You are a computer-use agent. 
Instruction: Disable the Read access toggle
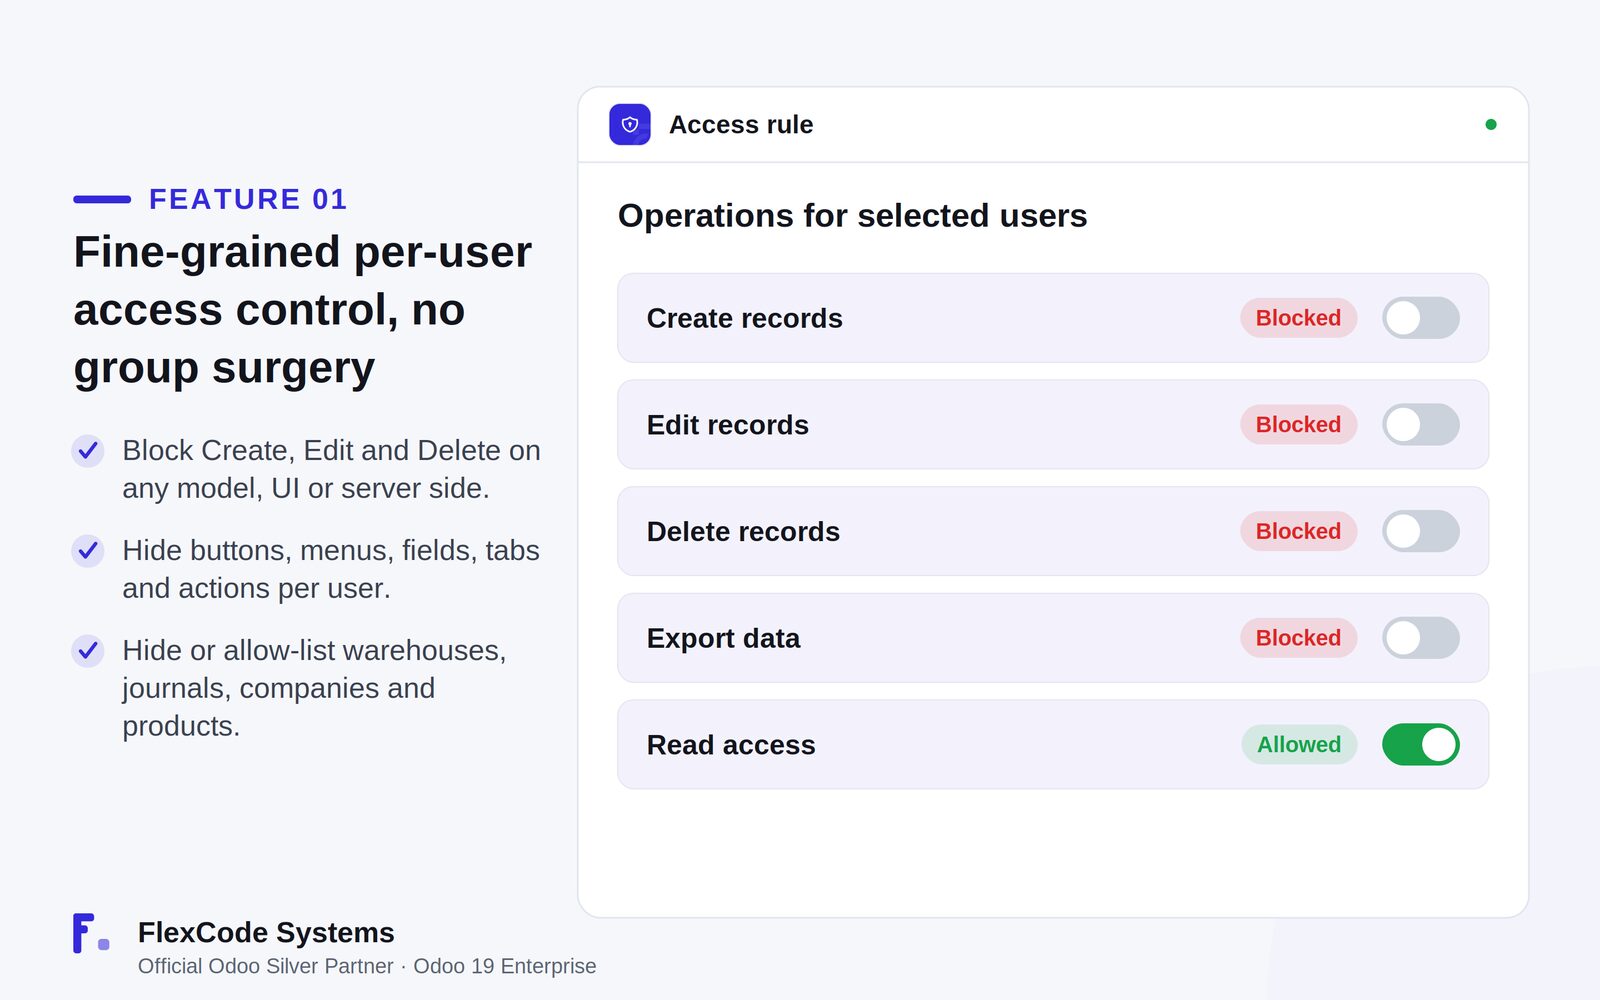click(x=1421, y=745)
